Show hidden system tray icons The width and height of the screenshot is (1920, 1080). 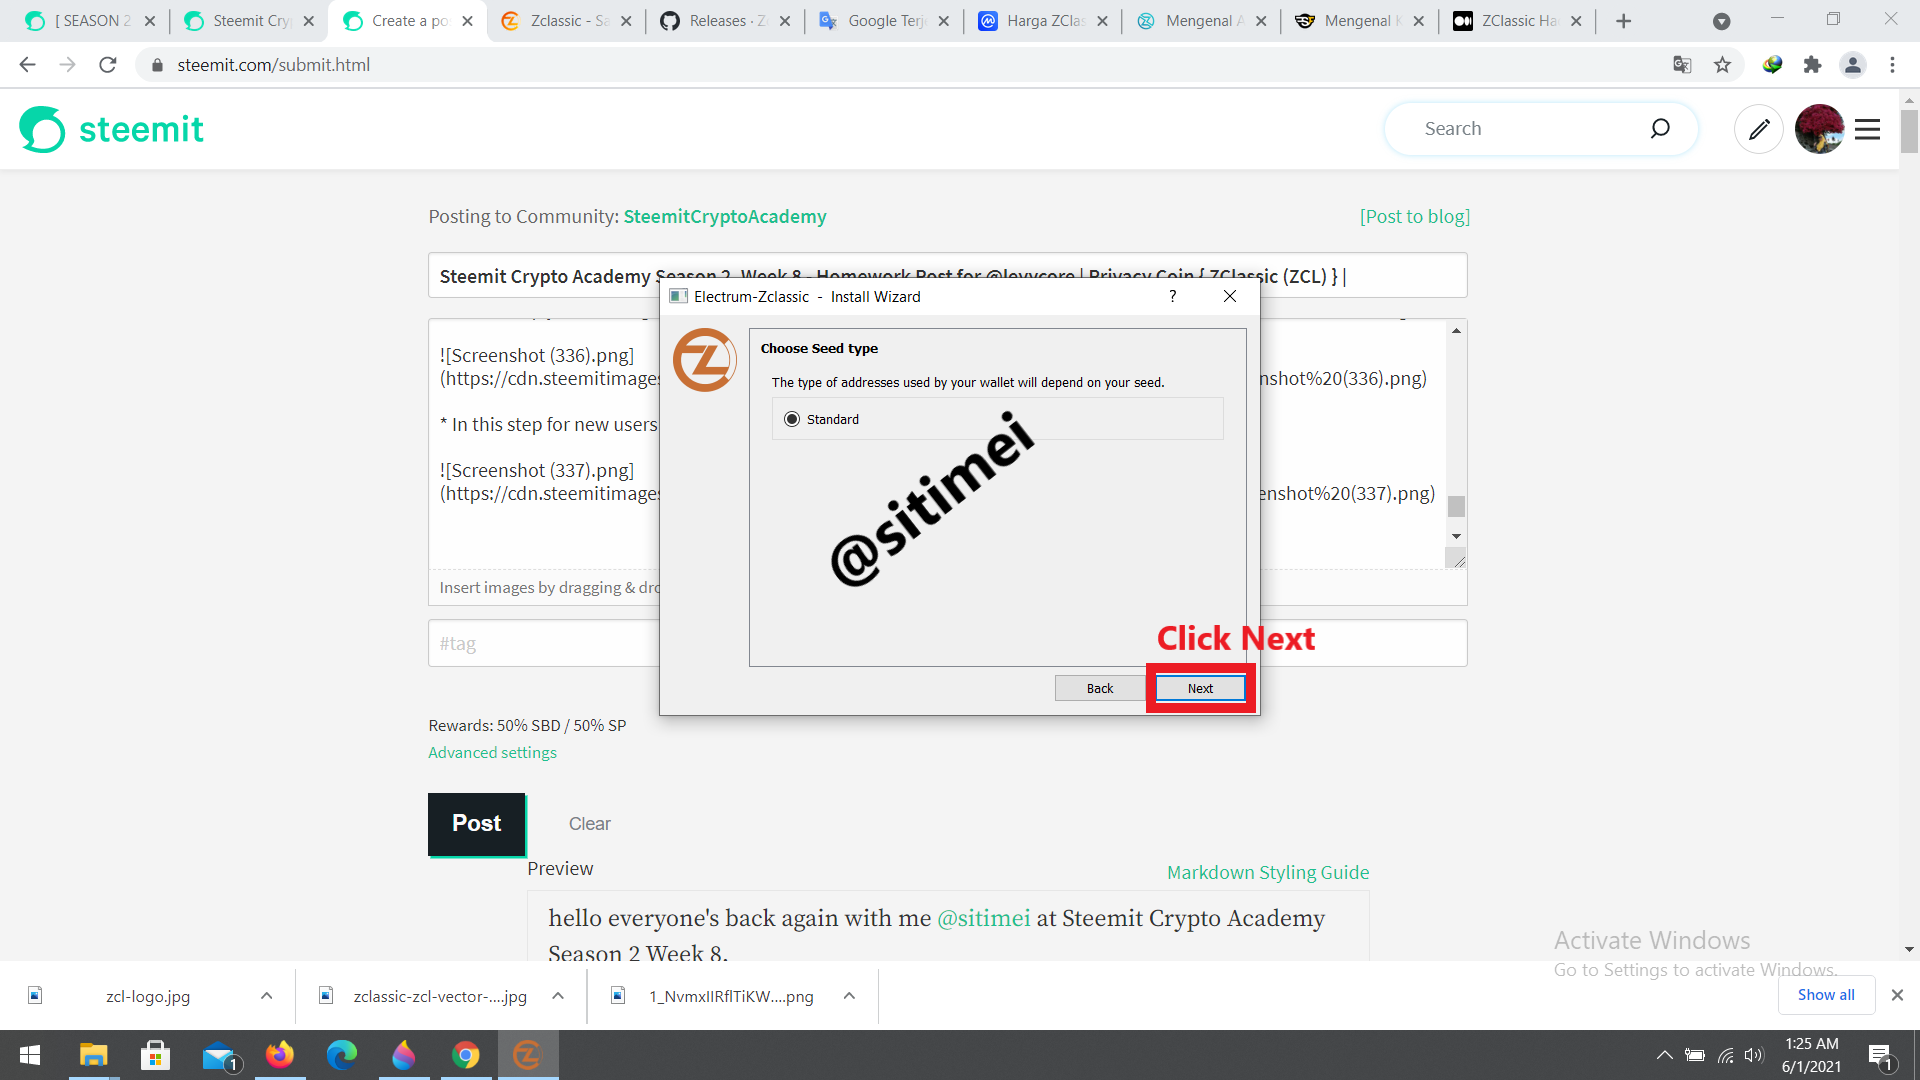point(1665,1055)
